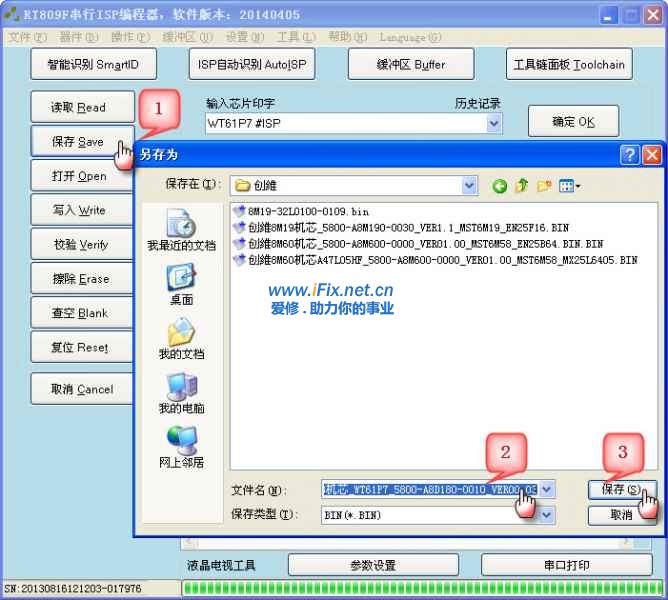The image size is (668, 600).
Task: Jump to 桌面 in the places bar
Action: (x=181, y=284)
